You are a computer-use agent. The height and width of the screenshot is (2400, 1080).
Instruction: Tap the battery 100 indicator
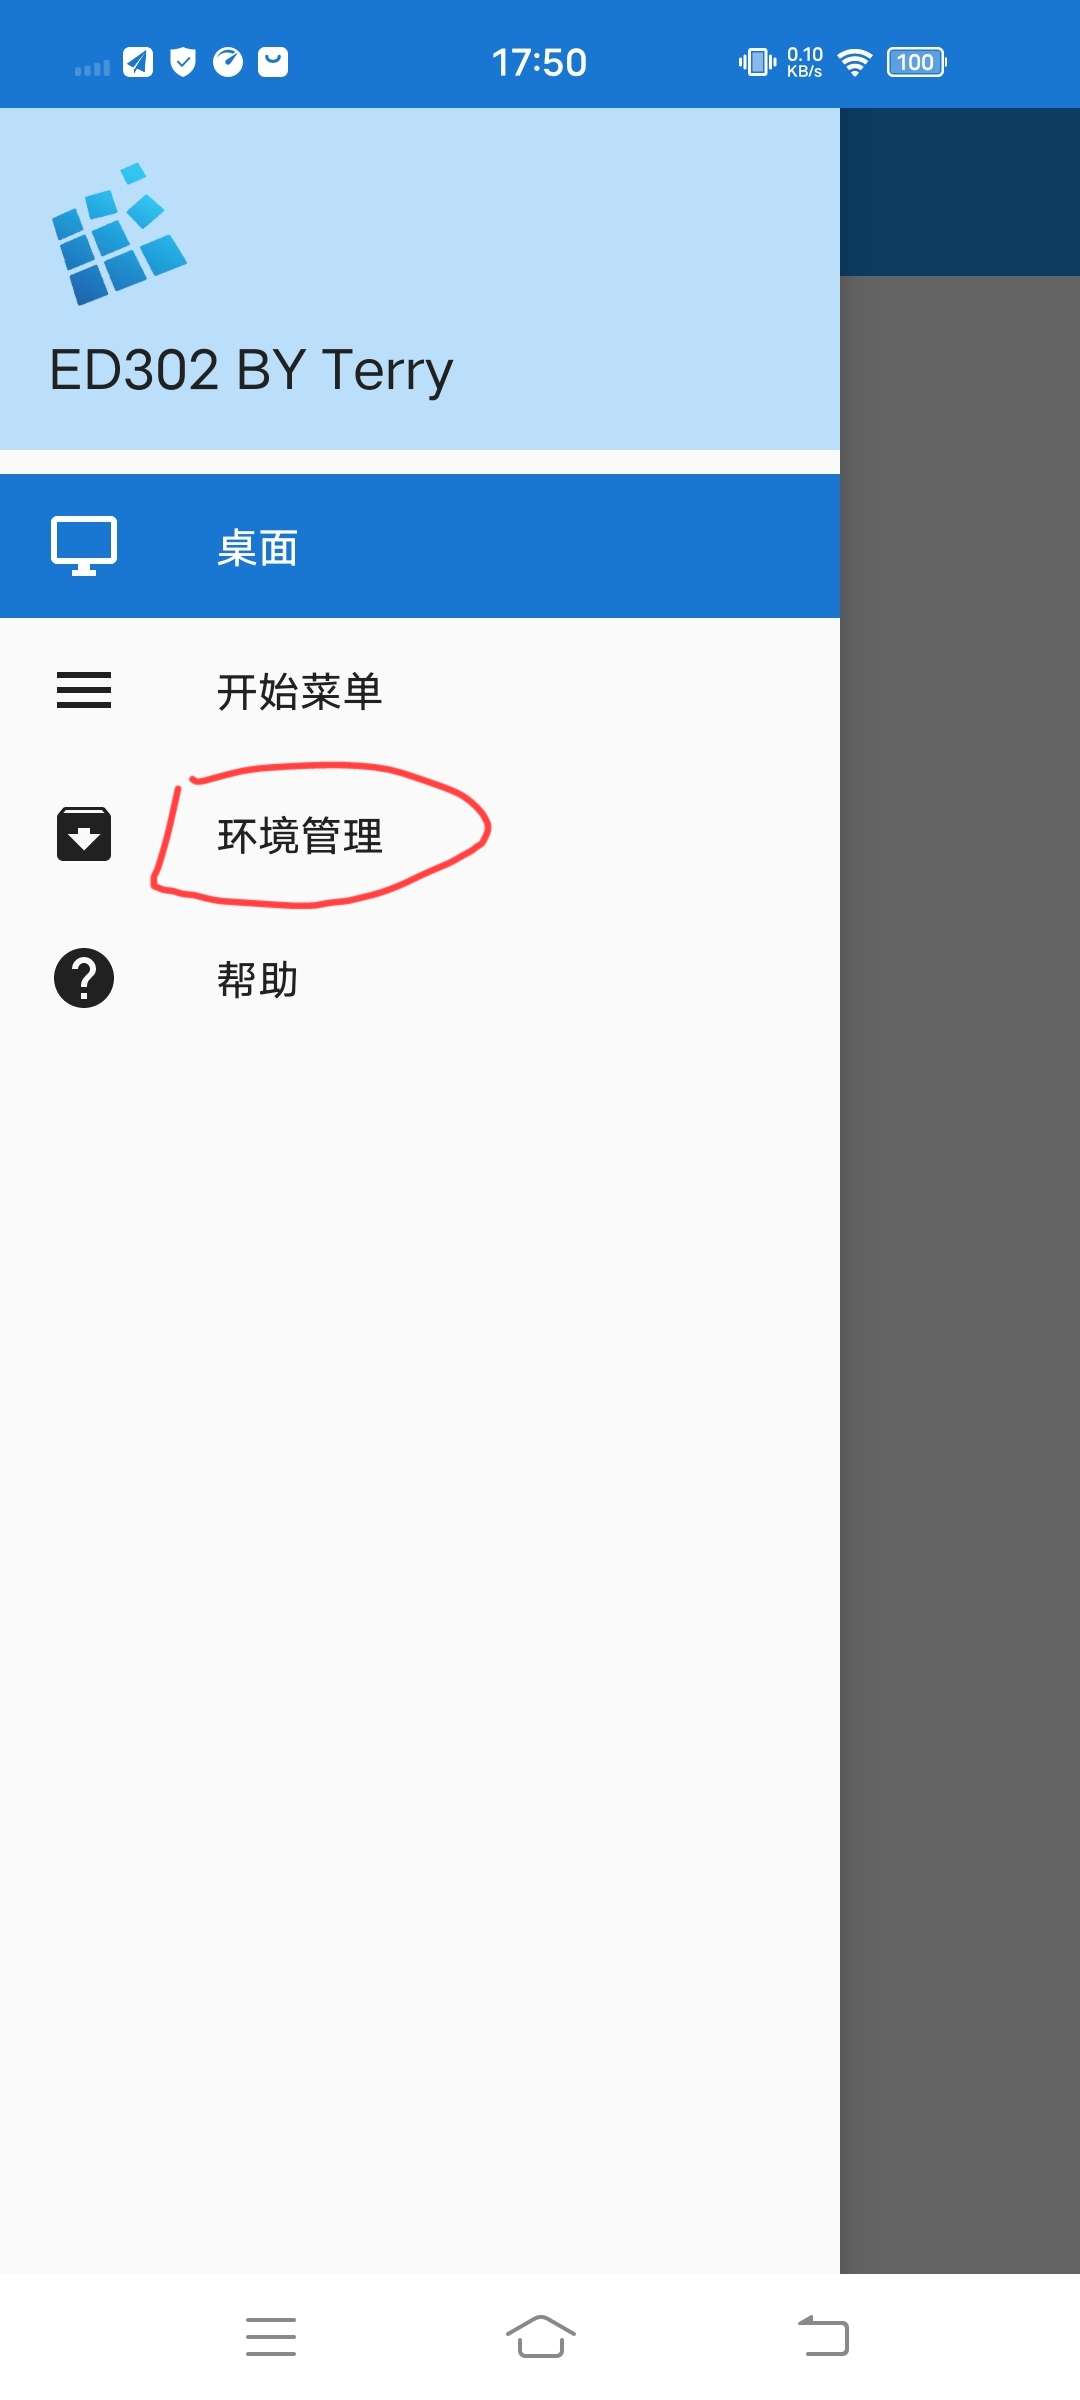click(x=916, y=62)
